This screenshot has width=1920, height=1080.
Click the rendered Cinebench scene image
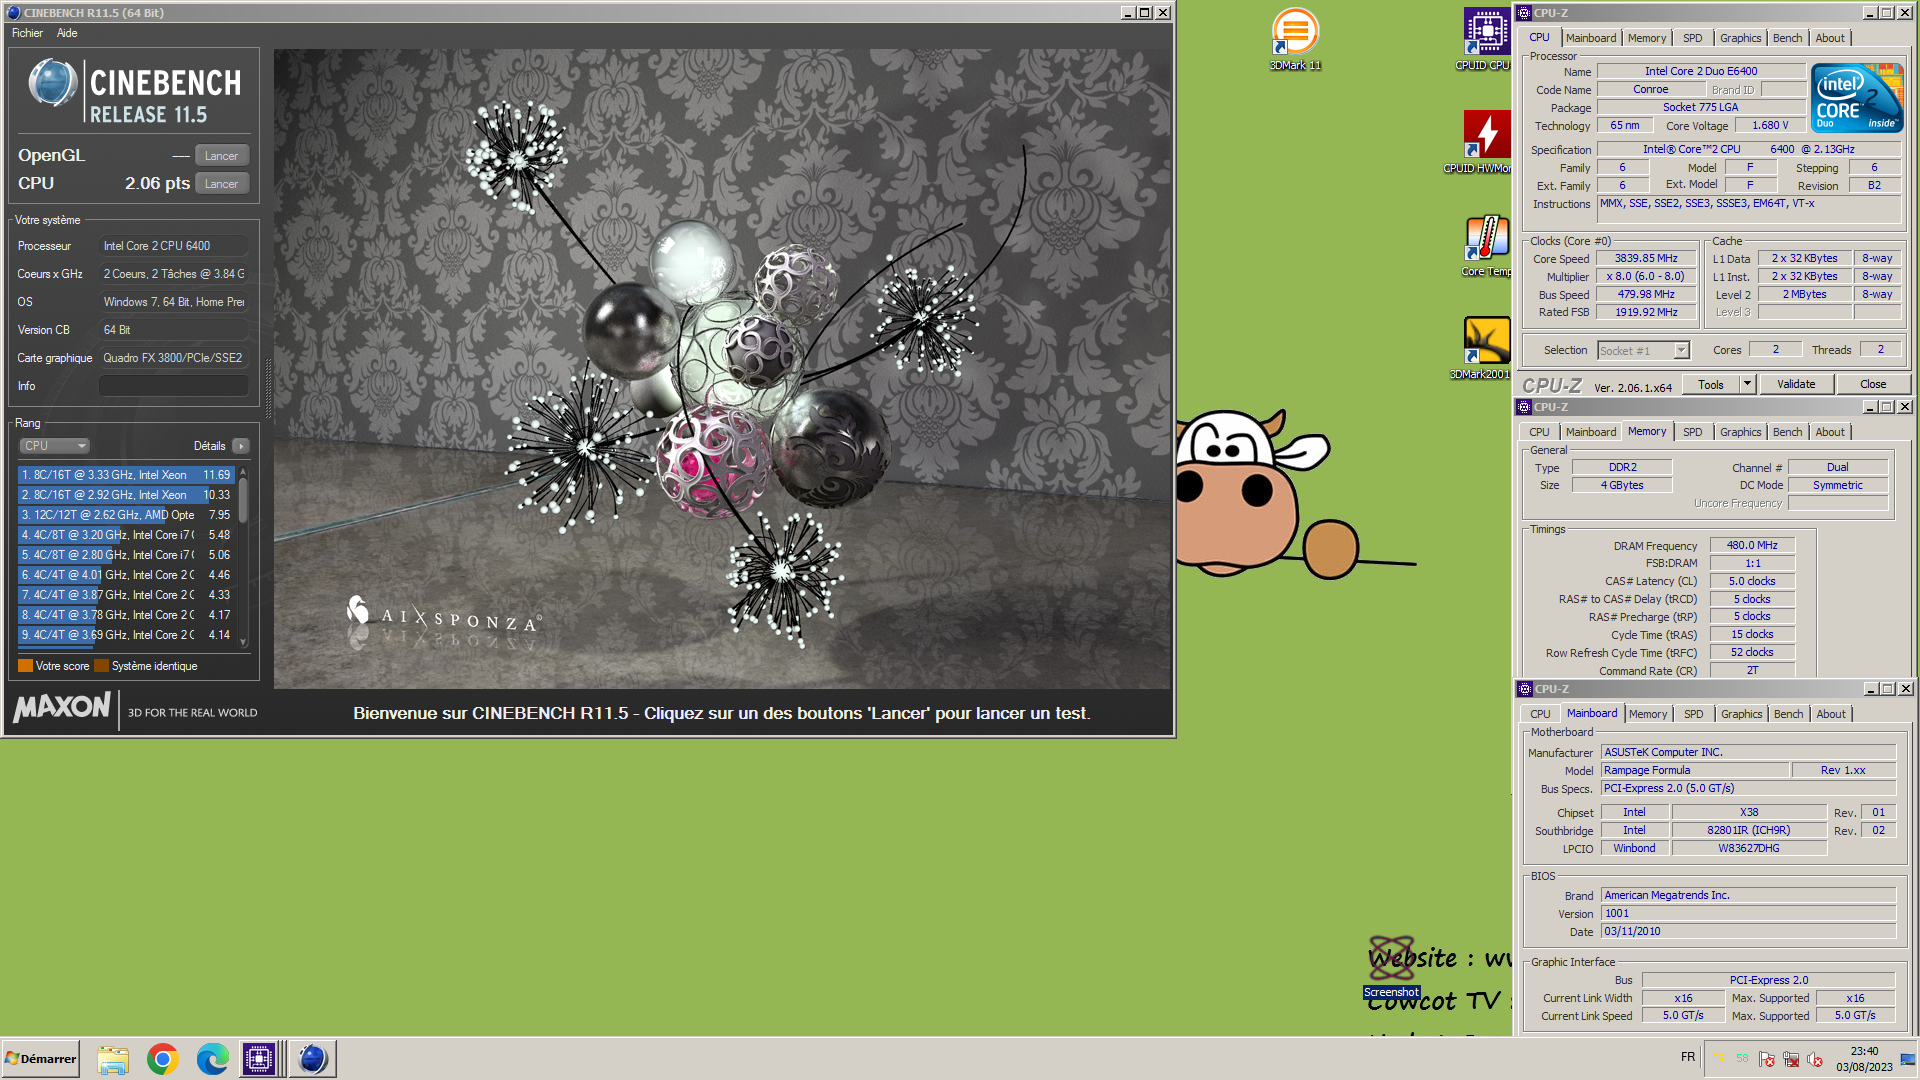[x=722, y=368]
